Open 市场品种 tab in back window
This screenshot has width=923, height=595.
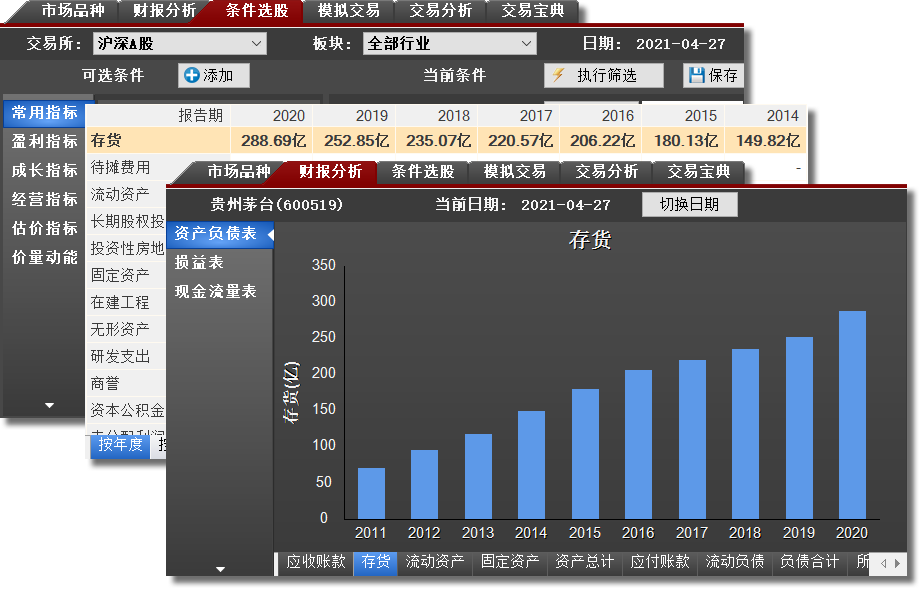73,11
